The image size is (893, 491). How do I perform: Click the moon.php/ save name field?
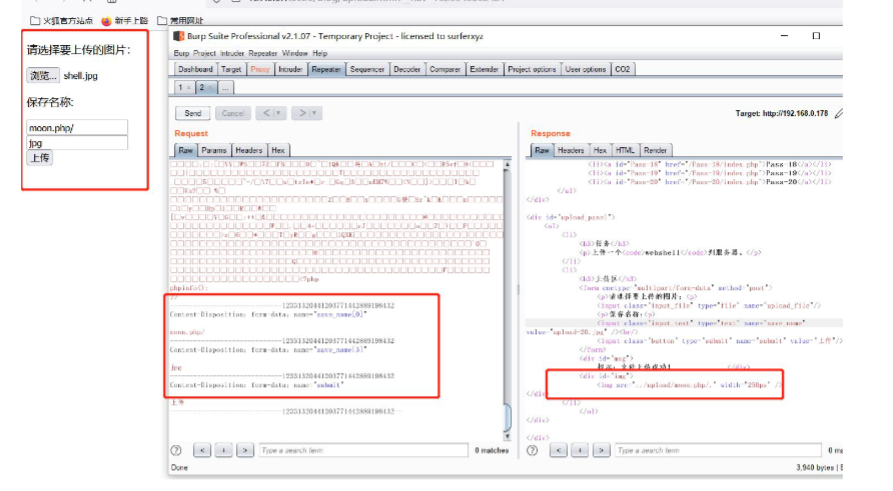pyautogui.click(x=77, y=128)
